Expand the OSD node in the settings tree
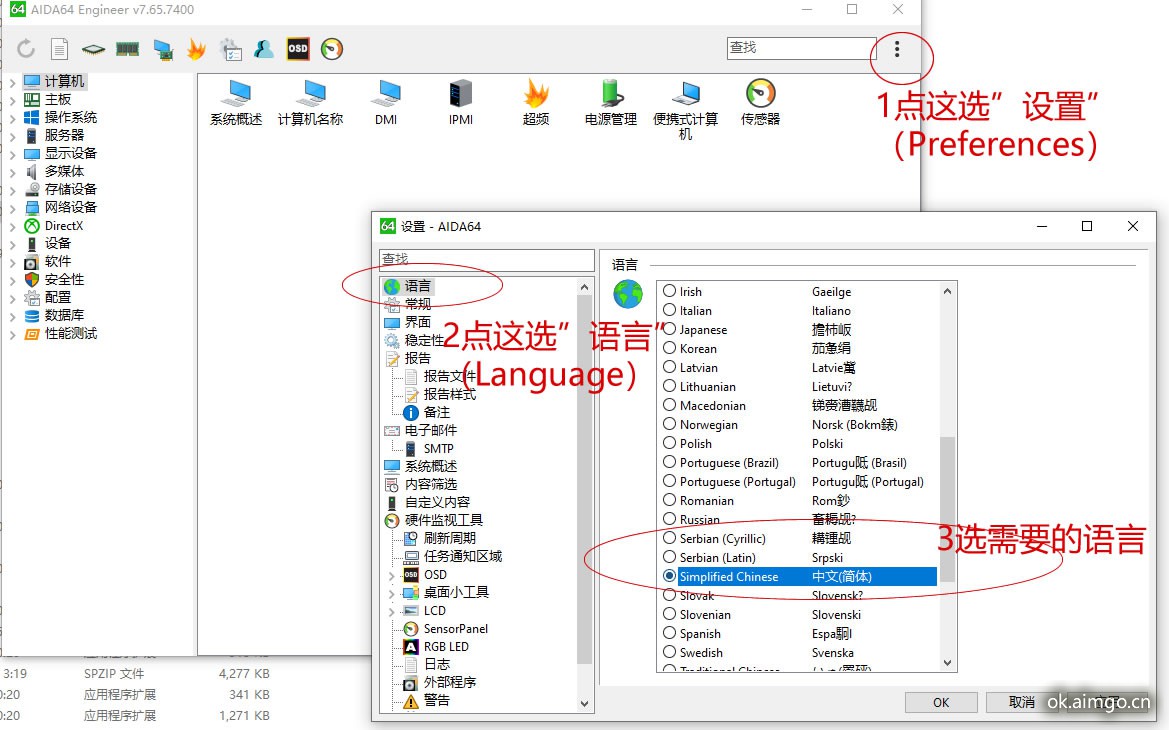Viewport: 1169px width, 730px height. pyautogui.click(x=391, y=575)
